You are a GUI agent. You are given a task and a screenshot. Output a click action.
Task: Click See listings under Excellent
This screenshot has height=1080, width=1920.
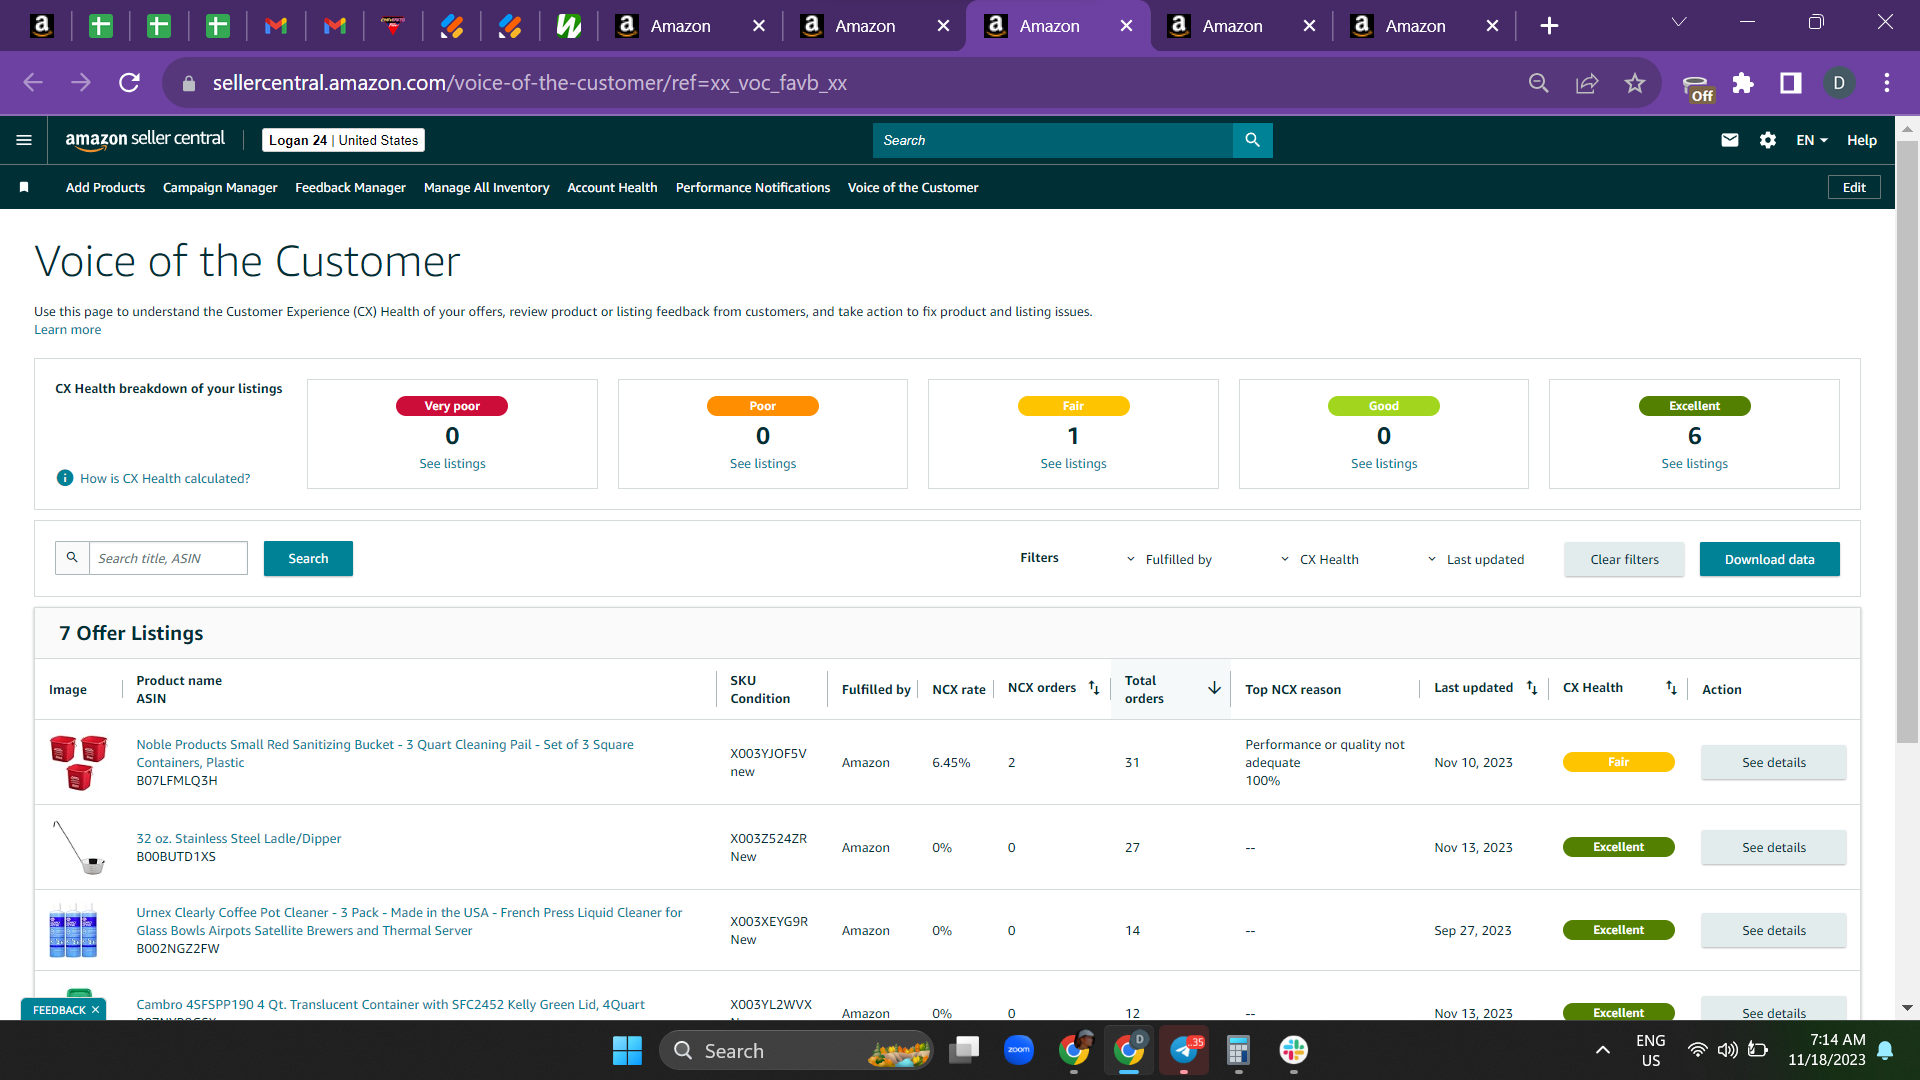pyautogui.click(x=1694, y=463)
